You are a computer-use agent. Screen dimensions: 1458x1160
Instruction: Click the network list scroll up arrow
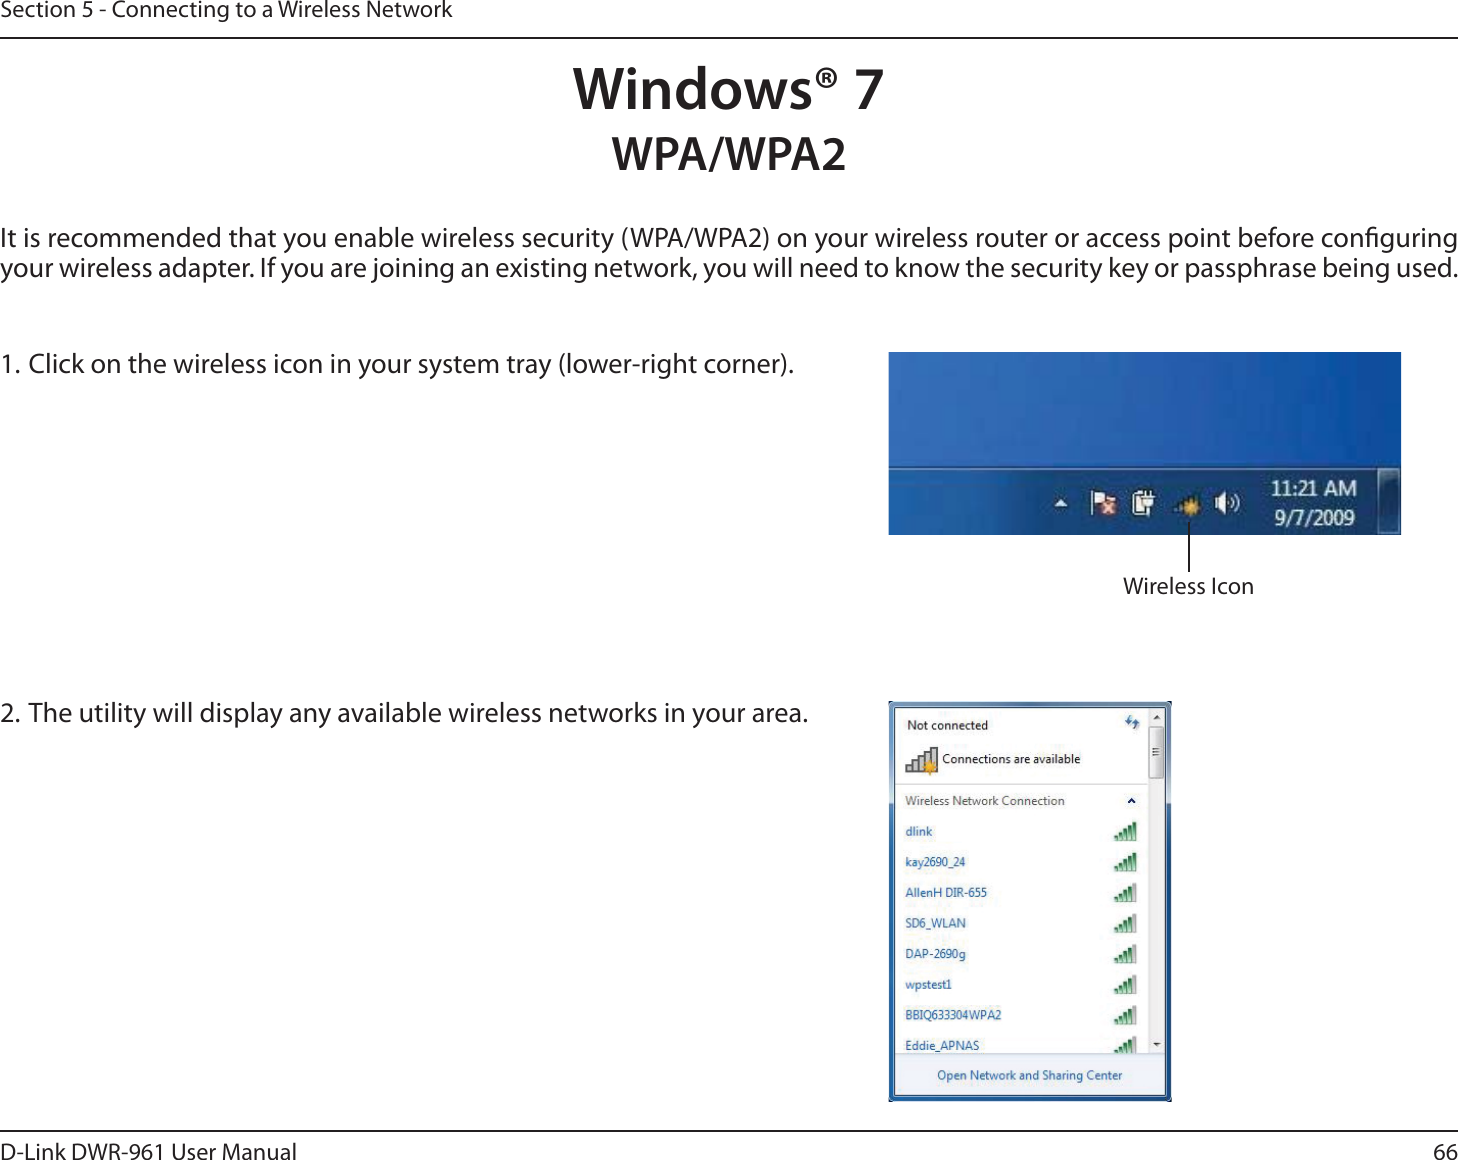[x=1156, y=717]
